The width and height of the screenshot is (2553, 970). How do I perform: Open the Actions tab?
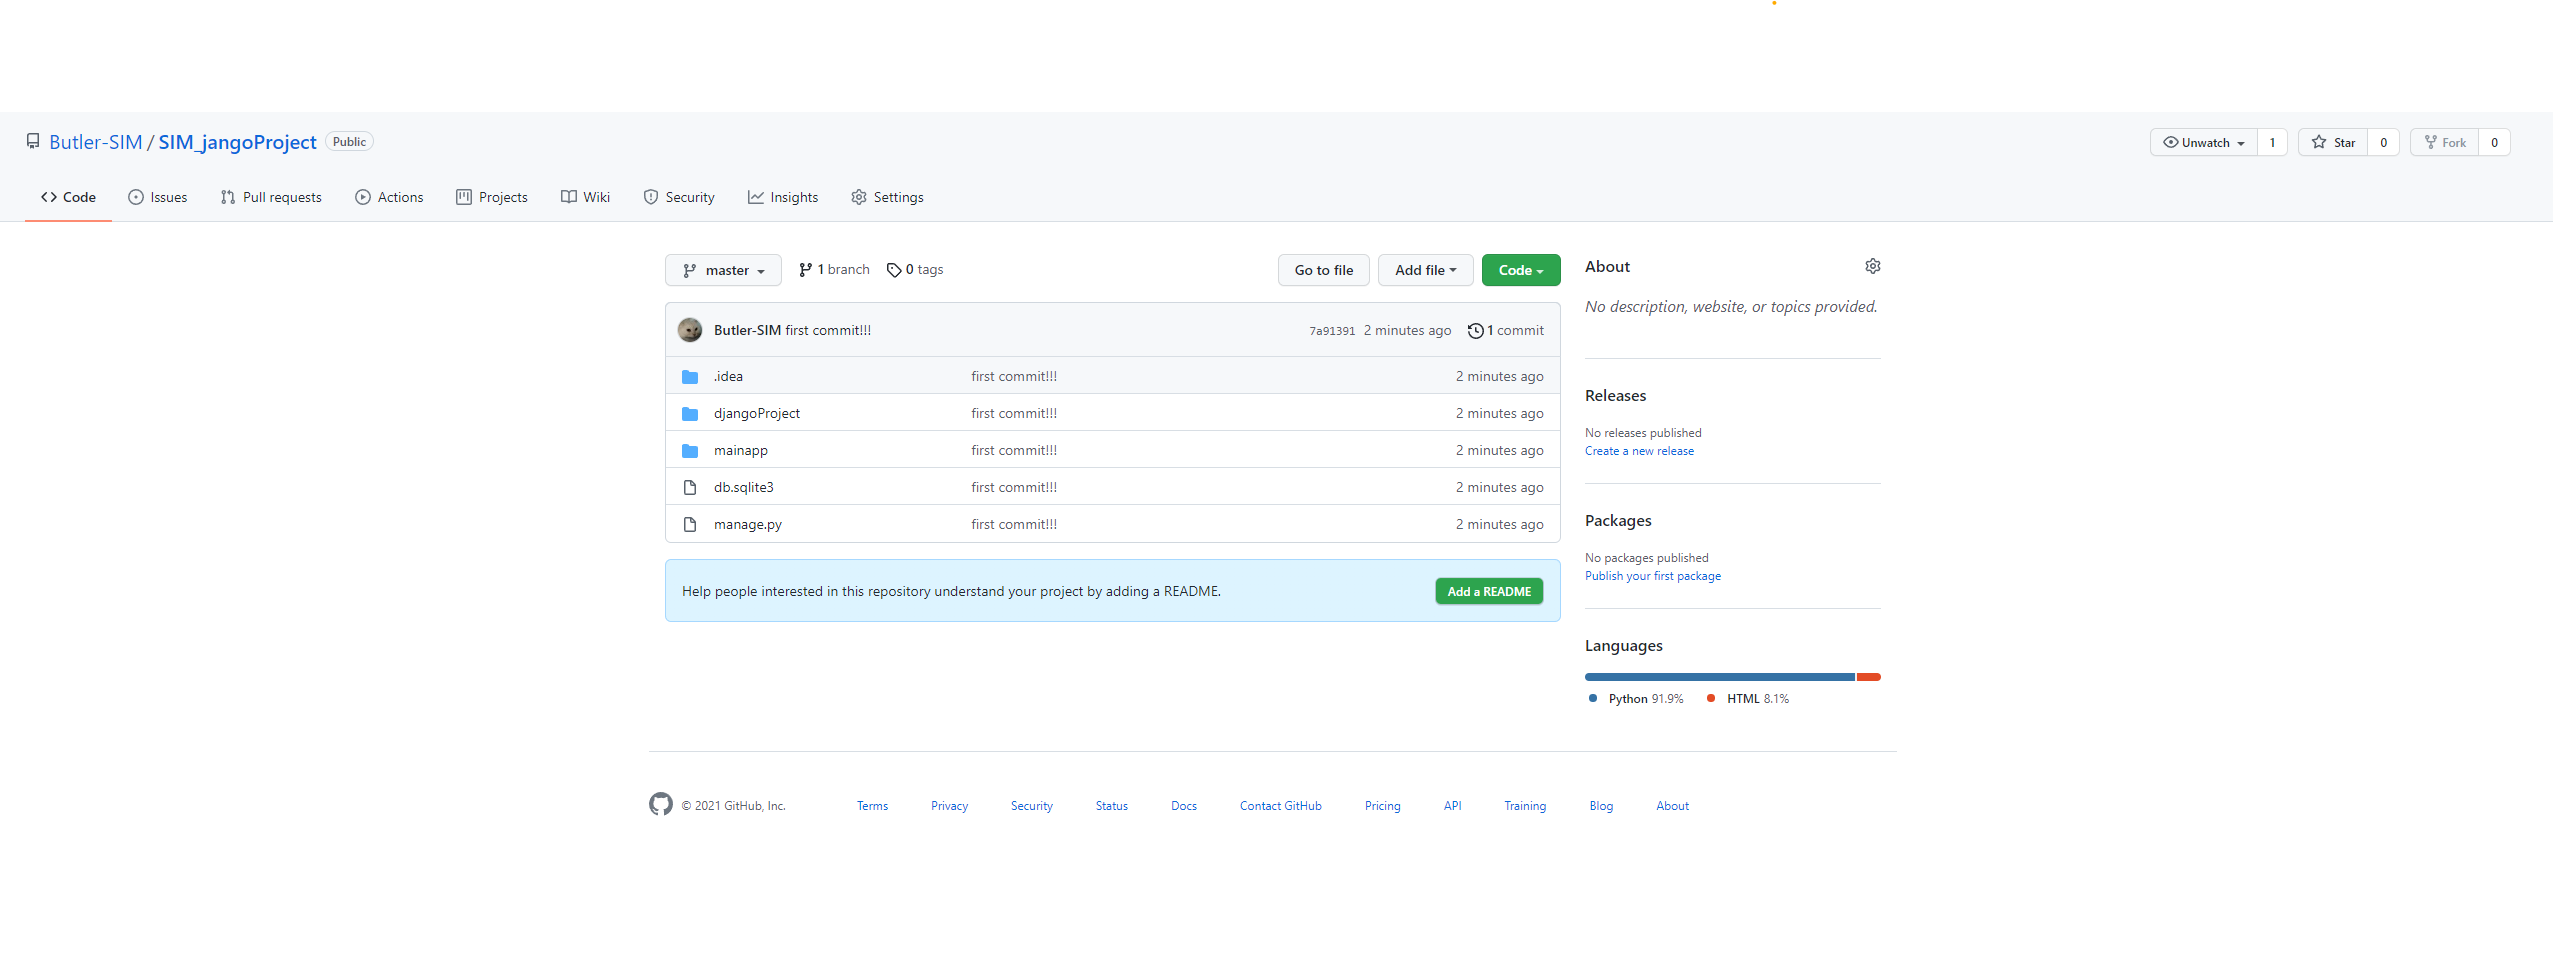coord(389,197)
